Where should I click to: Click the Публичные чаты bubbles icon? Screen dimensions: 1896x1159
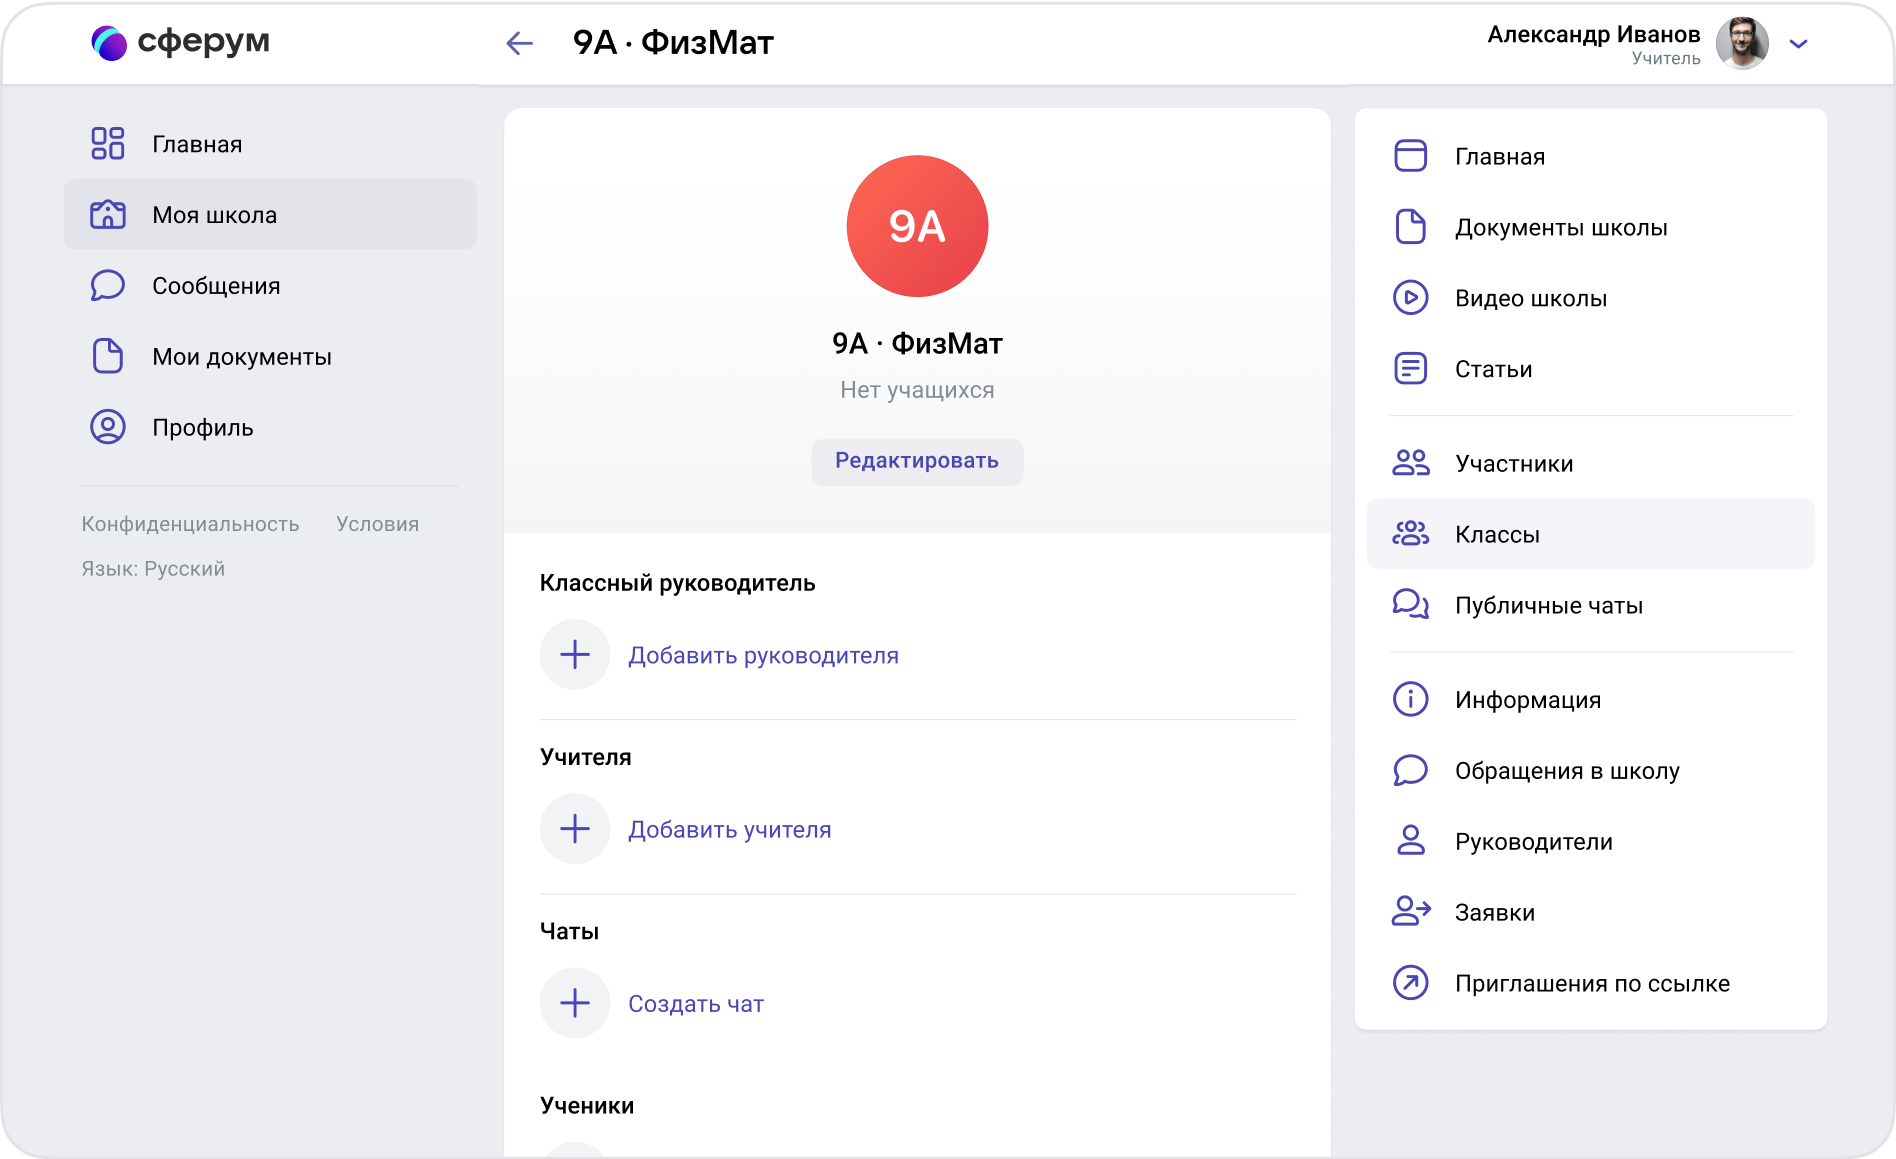(1411, 605)
